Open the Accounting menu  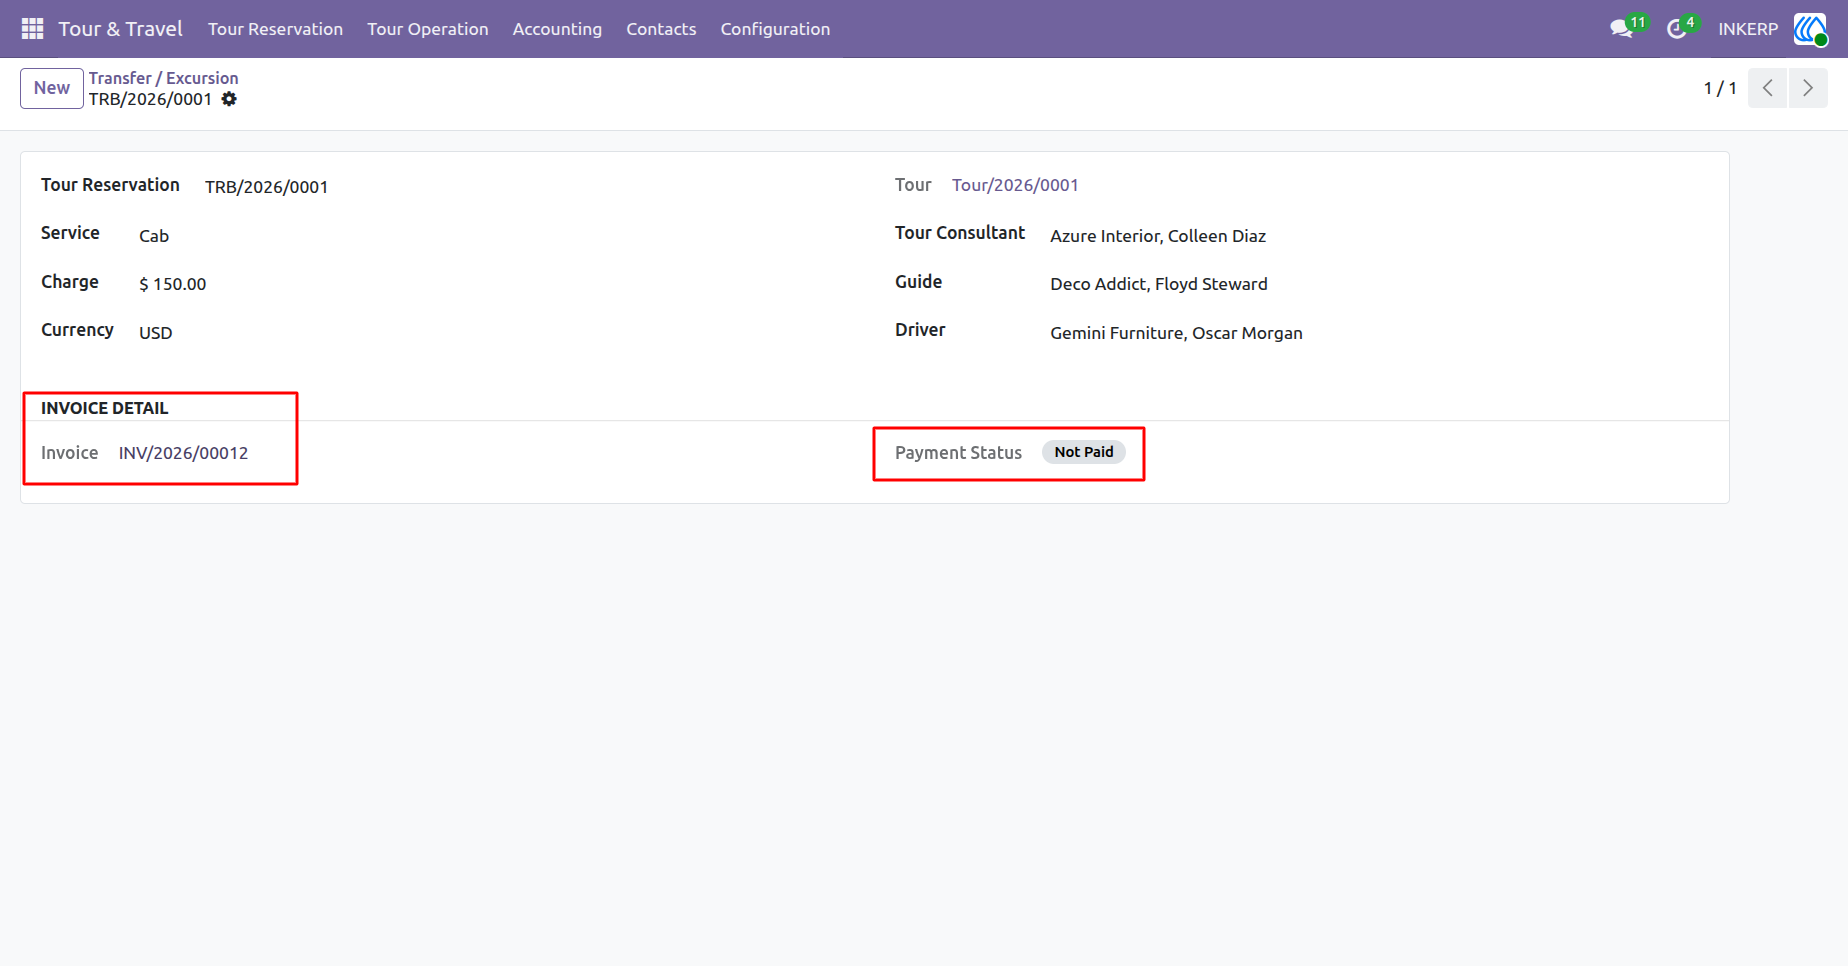point(557,29)
